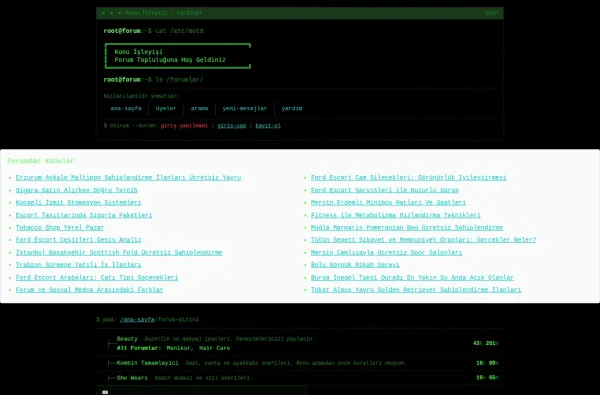Open the Ford Escort Arabaları Çatı Tipi topic
600x395 pixels.
pyautogui.click(x=97, y=277)
